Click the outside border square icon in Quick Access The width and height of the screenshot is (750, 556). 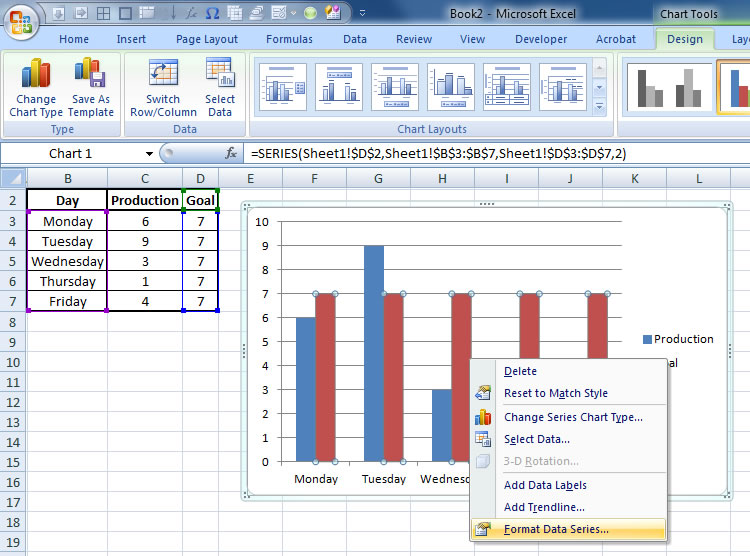[x=125, y=13]
